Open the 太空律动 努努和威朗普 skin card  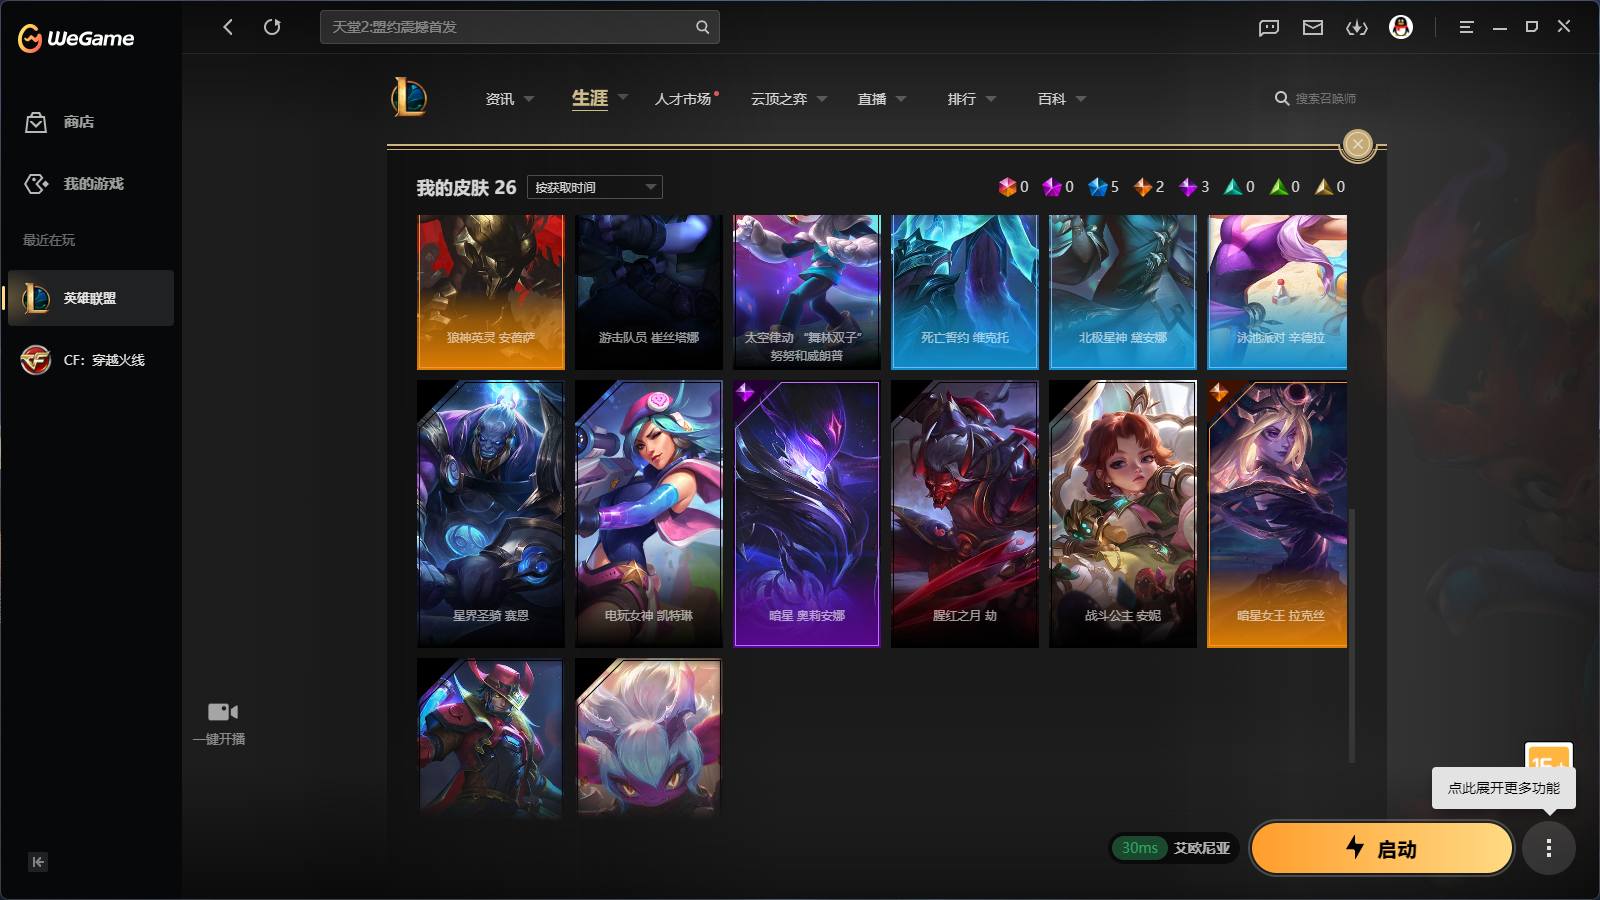click(807, 292)
